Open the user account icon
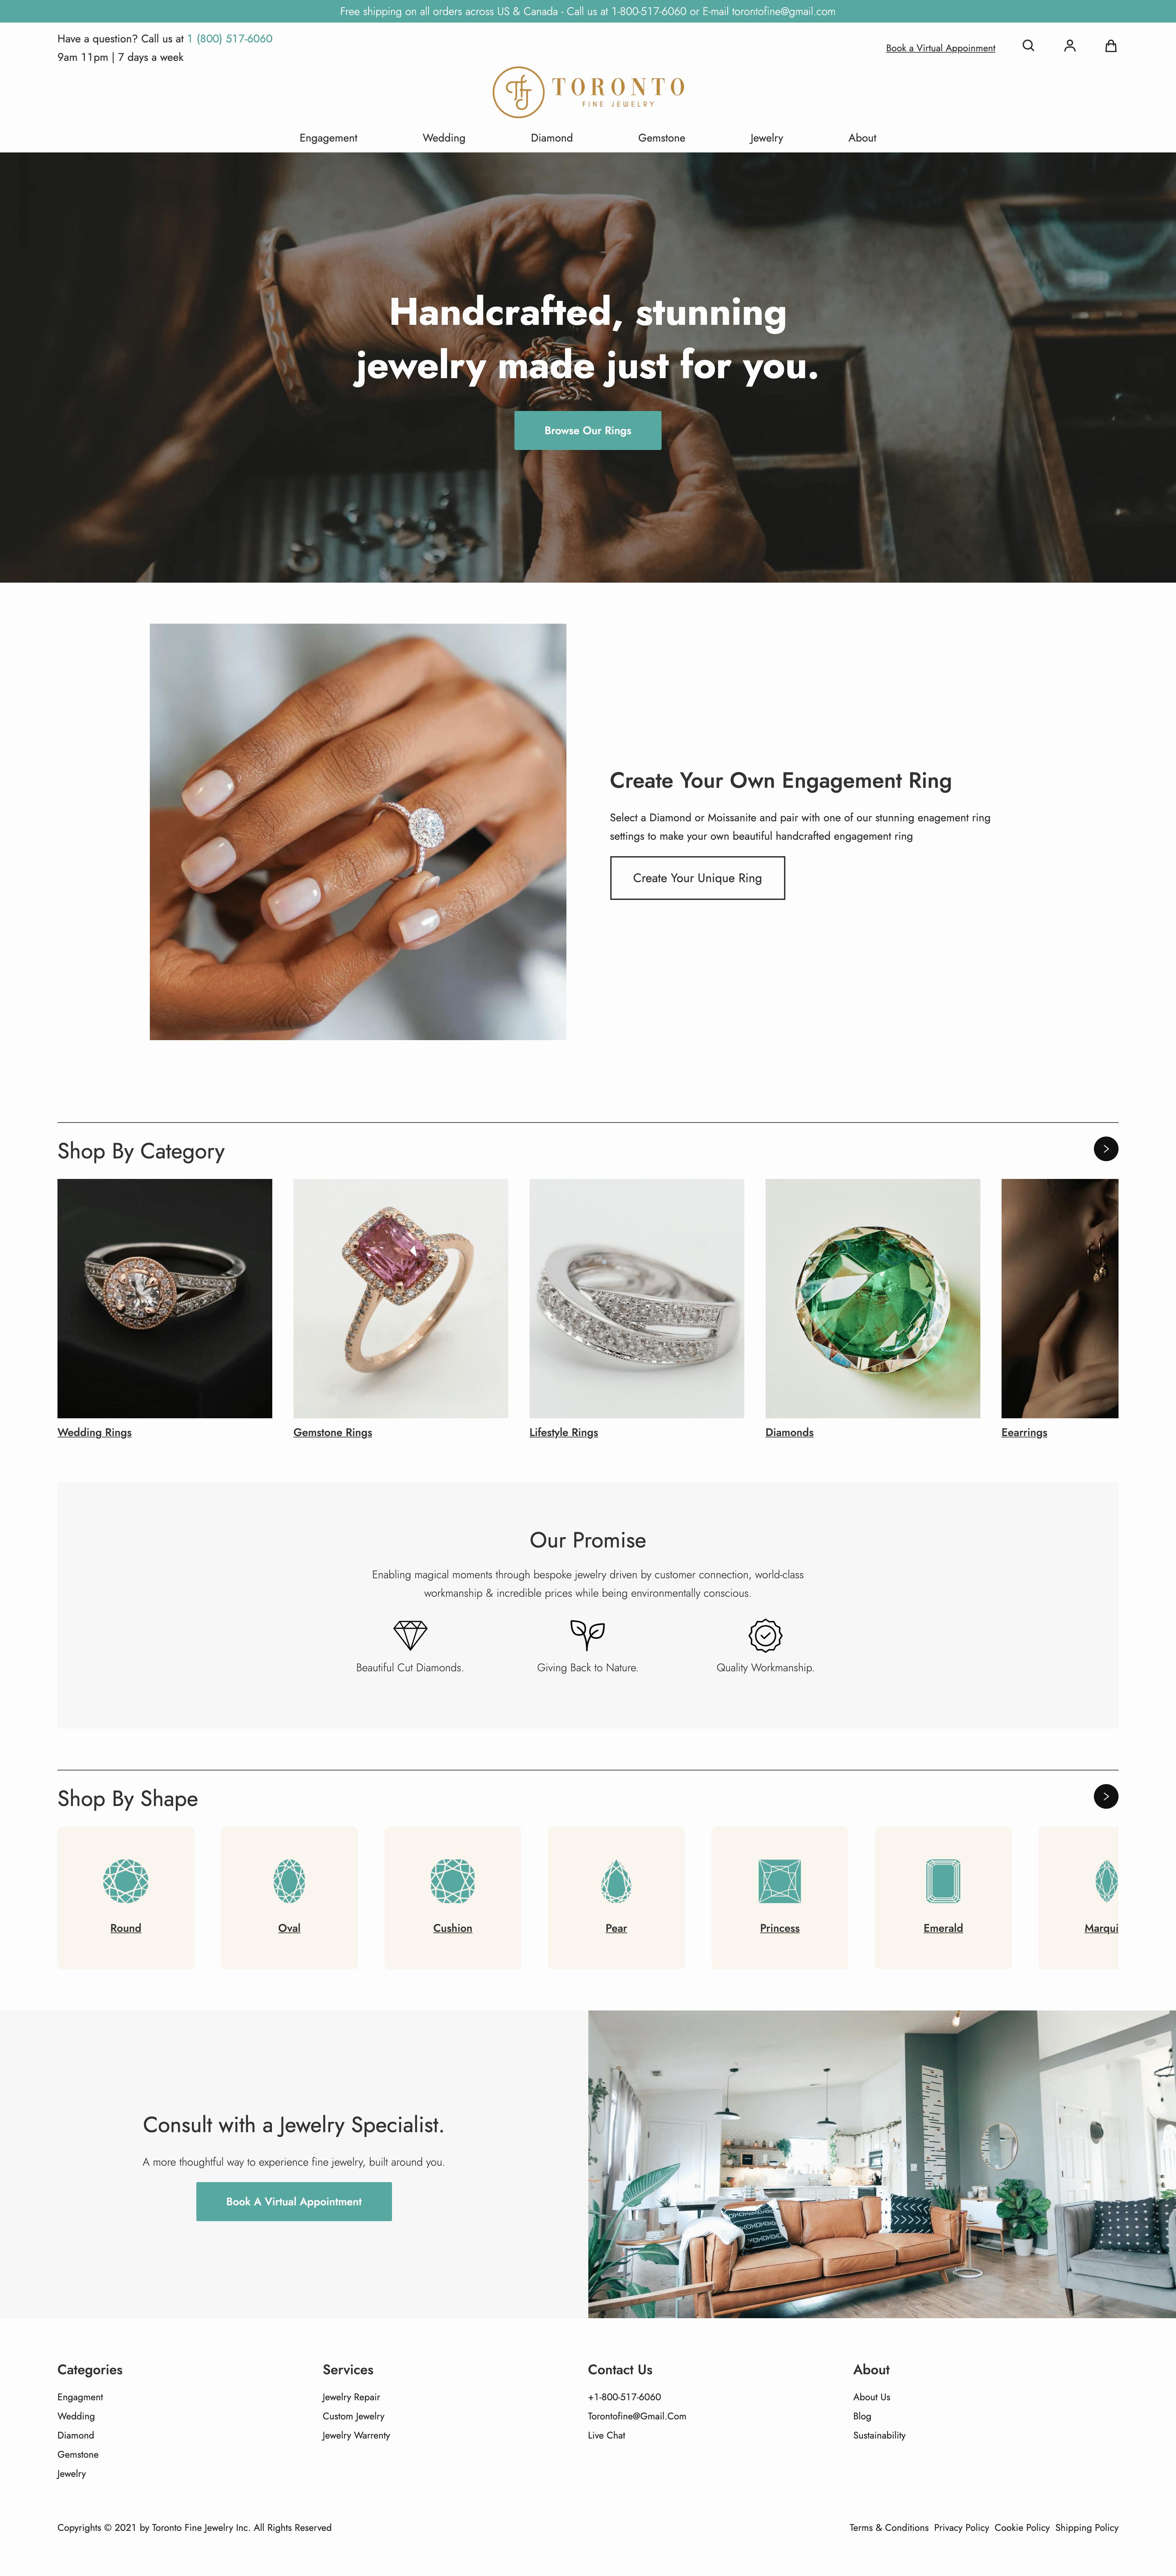The width and height of the screenshot is (1176, 2576). pos(1069,46)
